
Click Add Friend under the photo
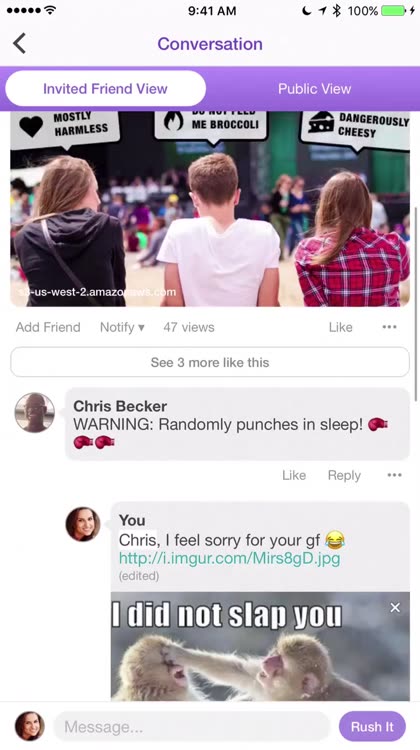(x=48, y=327)
